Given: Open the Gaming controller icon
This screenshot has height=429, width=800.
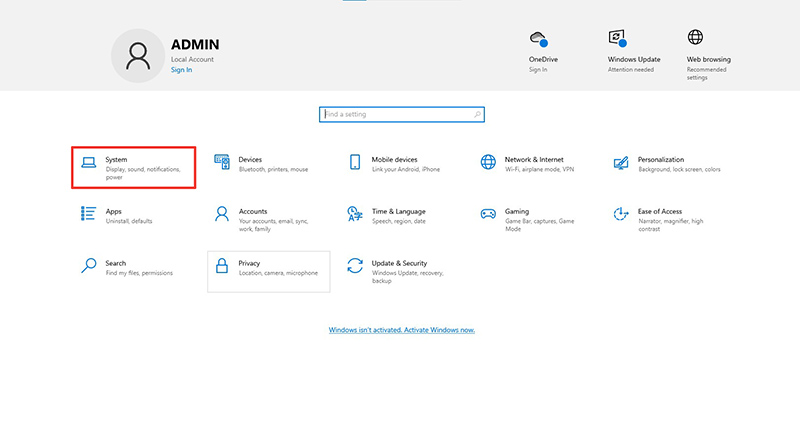Looking at the screenshot, I should click(x=488, y=214).
